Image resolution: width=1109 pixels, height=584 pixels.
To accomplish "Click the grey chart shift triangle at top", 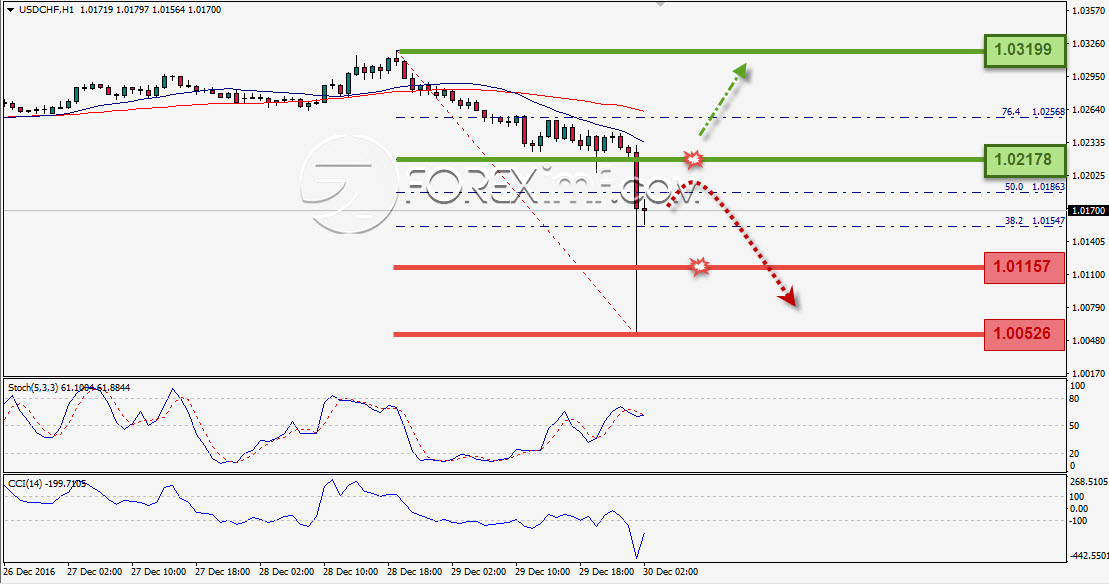I will tap(661, 4).
